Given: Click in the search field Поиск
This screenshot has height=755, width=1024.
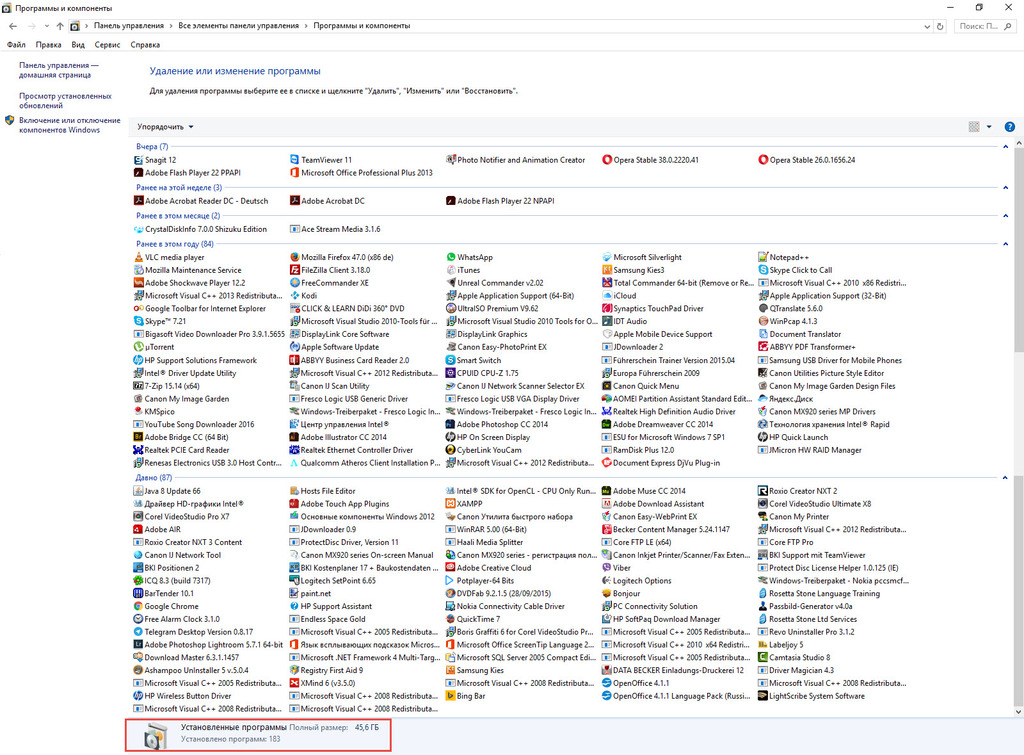Looking at the screenshot, I should pyautogui.click(x=985, y=26).
